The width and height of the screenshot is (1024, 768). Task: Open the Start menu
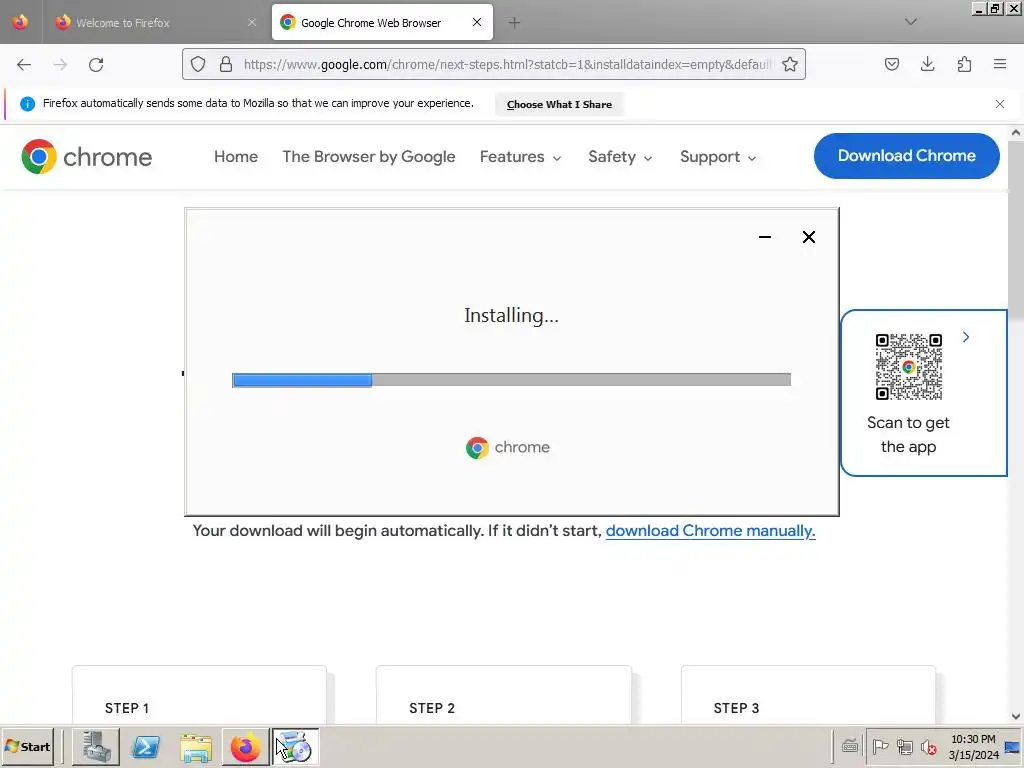pyautogui.click(x=27, y=746)
